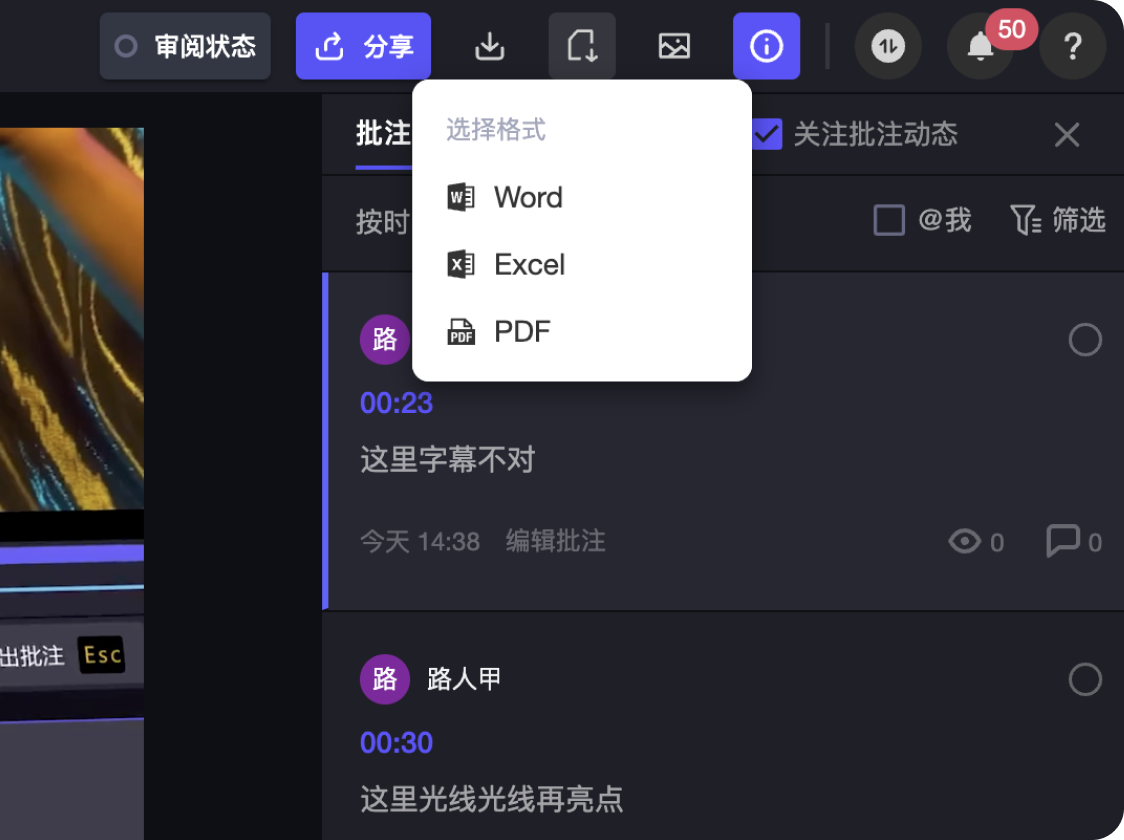The height and width of the screenshot is (840, 1124).
Task: Open replies comment bubble icon on 00:23 annotation
Action: 1063,541
